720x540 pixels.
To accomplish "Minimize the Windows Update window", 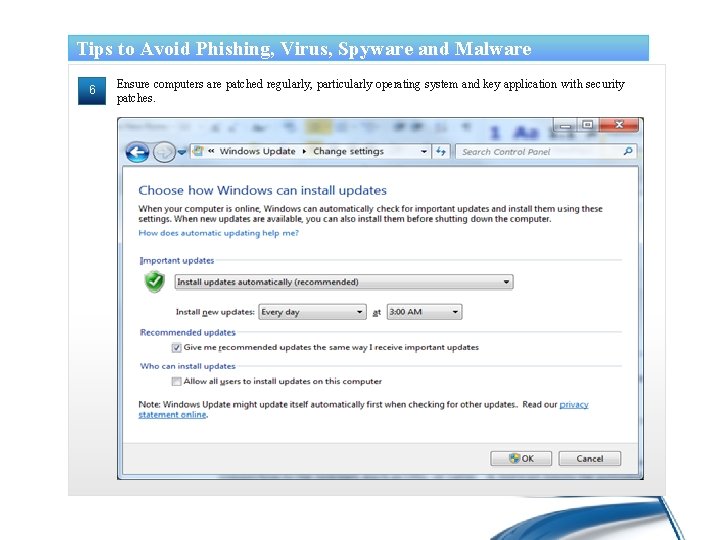I will 566,125.
